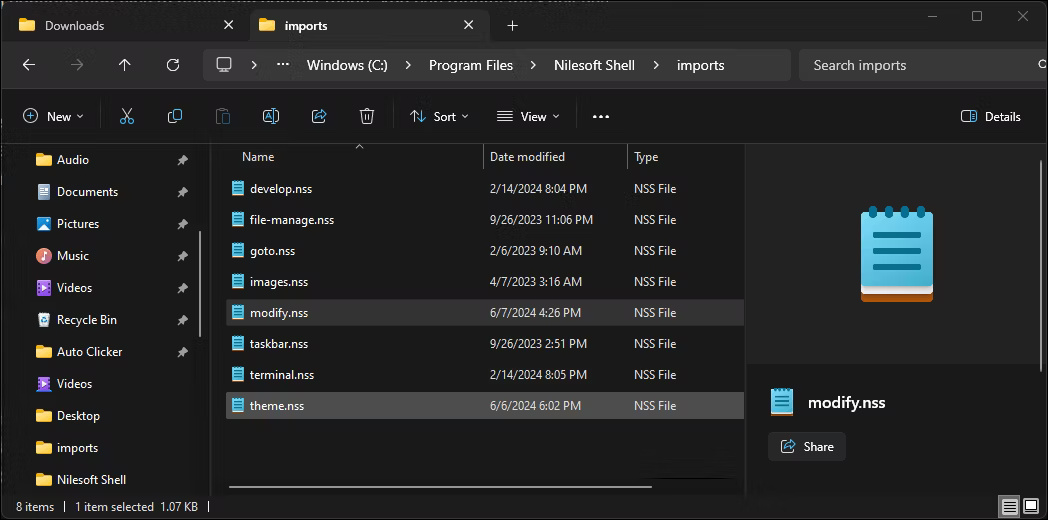
Task: Click the Copy icon in toolbar
Action: [x=174, y=116]
